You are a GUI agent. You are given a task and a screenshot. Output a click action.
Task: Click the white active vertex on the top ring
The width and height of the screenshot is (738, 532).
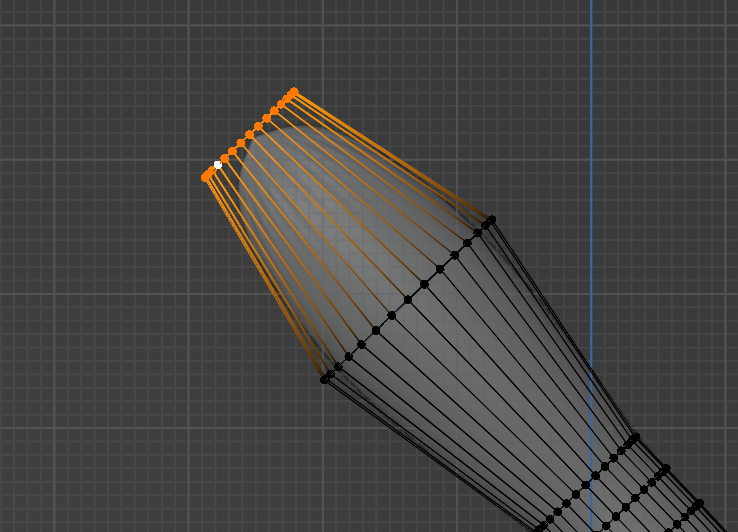218,165
